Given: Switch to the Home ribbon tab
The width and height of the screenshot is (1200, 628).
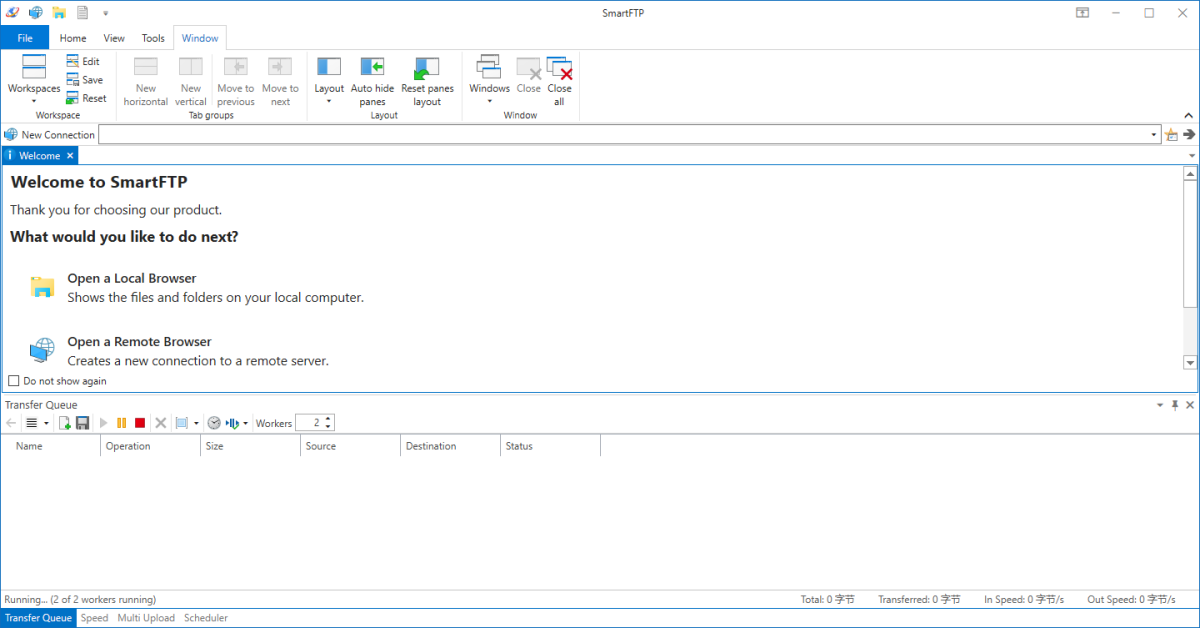Looking at the screenshot, I should 73,38.
